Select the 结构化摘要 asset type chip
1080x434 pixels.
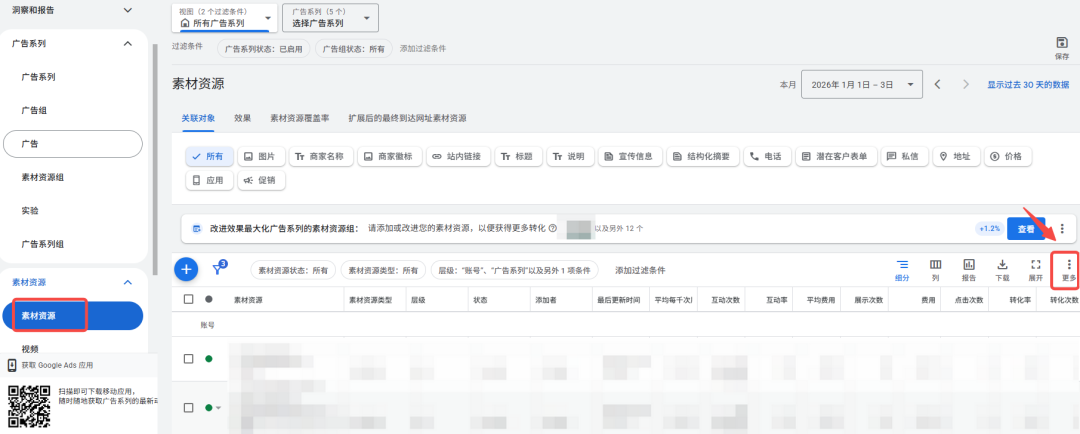[703, 156]
